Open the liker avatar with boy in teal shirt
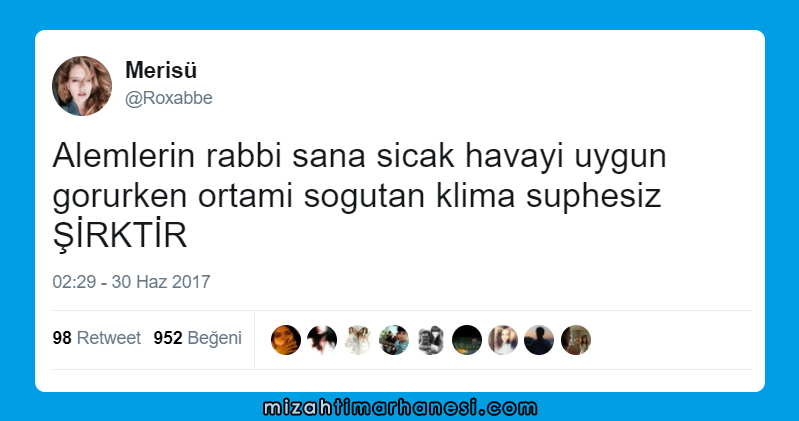Viewport: 799px width, 421px height. (394, 340)
